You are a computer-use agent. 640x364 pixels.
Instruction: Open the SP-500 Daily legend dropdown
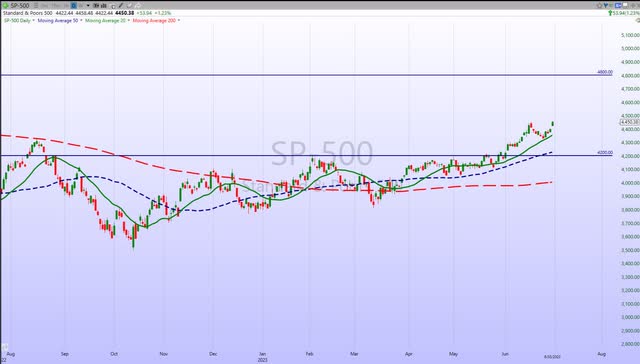[33, 20]
